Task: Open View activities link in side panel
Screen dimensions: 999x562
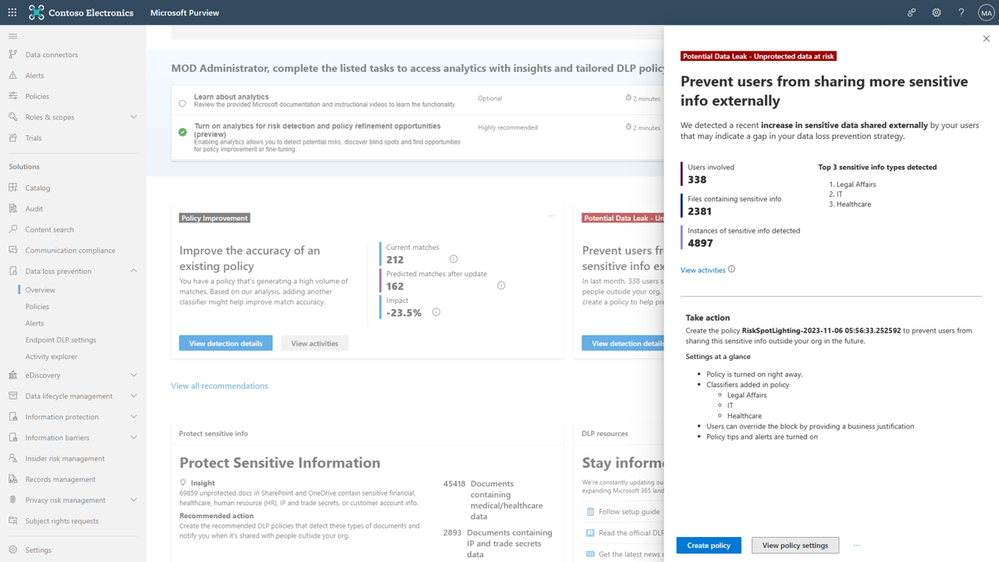Action: tap(703, 270)
